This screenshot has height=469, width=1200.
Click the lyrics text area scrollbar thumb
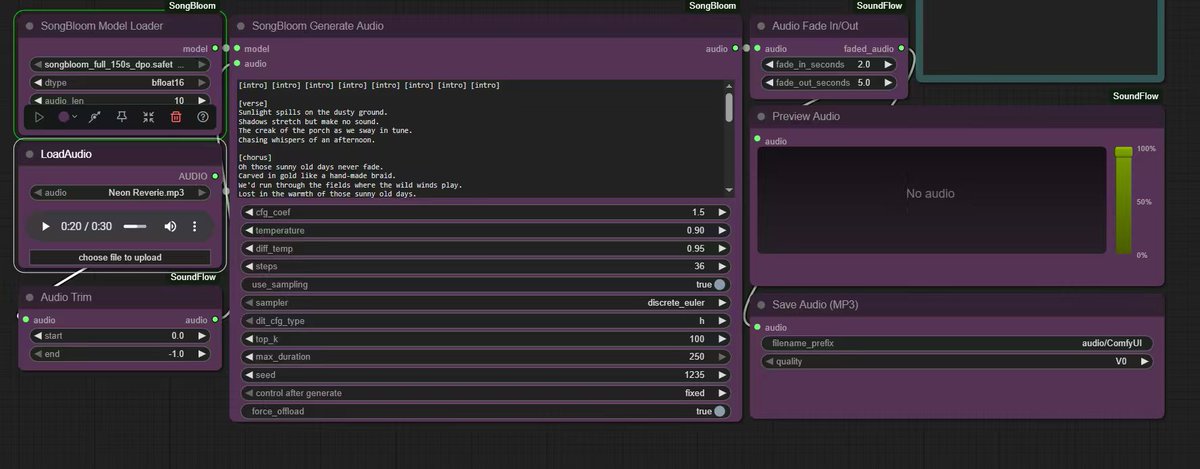(x=729, y=107)
